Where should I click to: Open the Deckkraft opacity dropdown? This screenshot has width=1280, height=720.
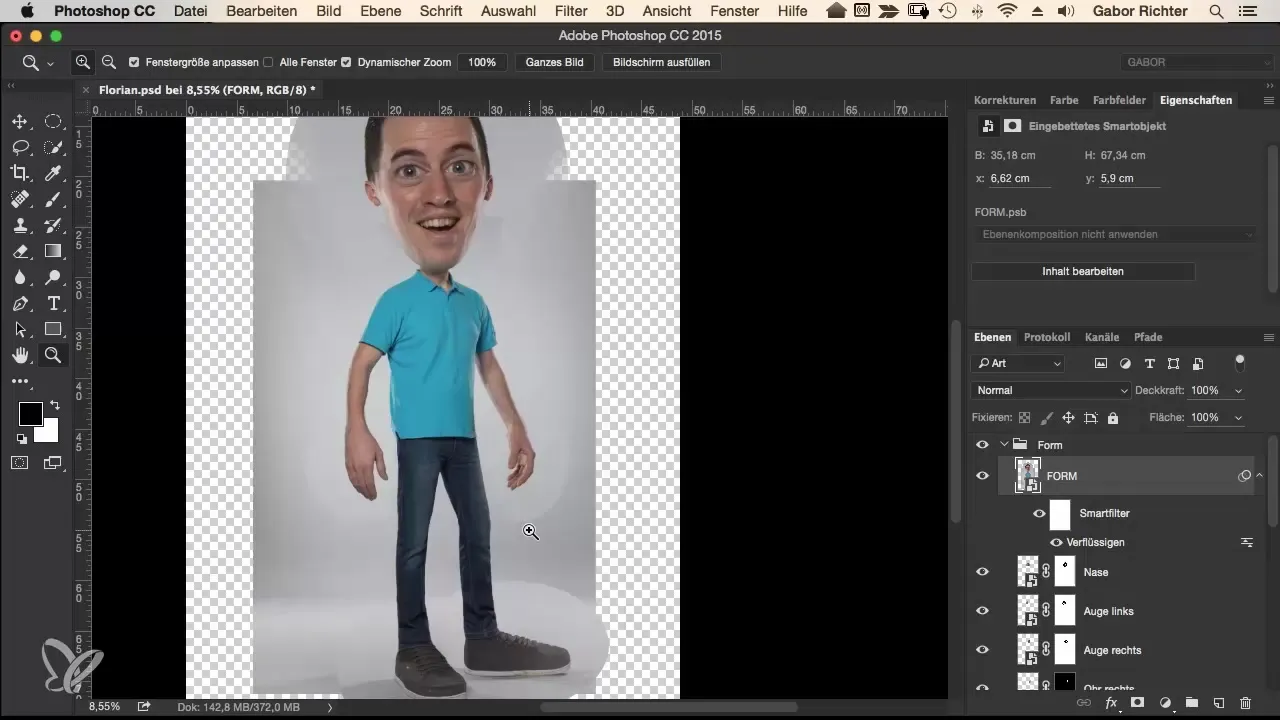pos(1240,390)
